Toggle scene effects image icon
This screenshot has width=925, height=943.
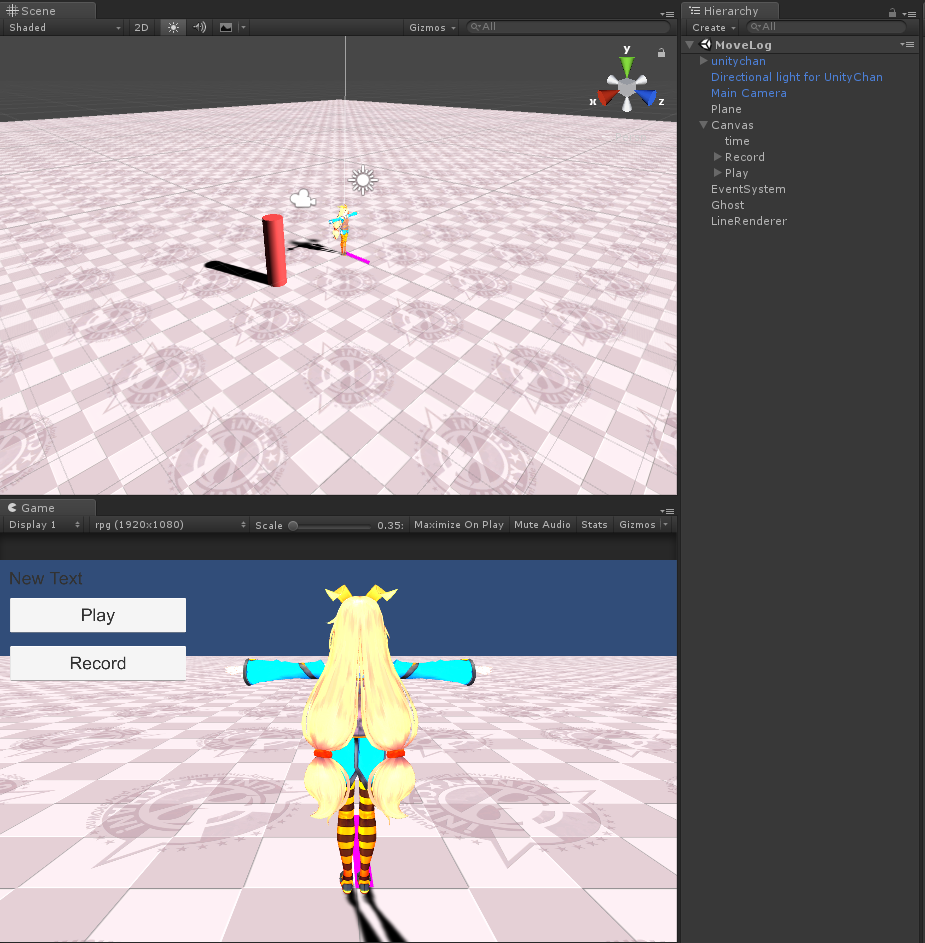(226, 27)
